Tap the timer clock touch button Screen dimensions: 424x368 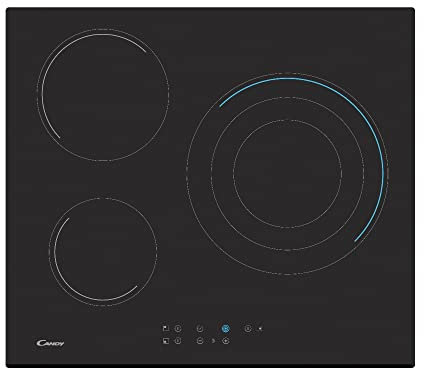(200, 329)
